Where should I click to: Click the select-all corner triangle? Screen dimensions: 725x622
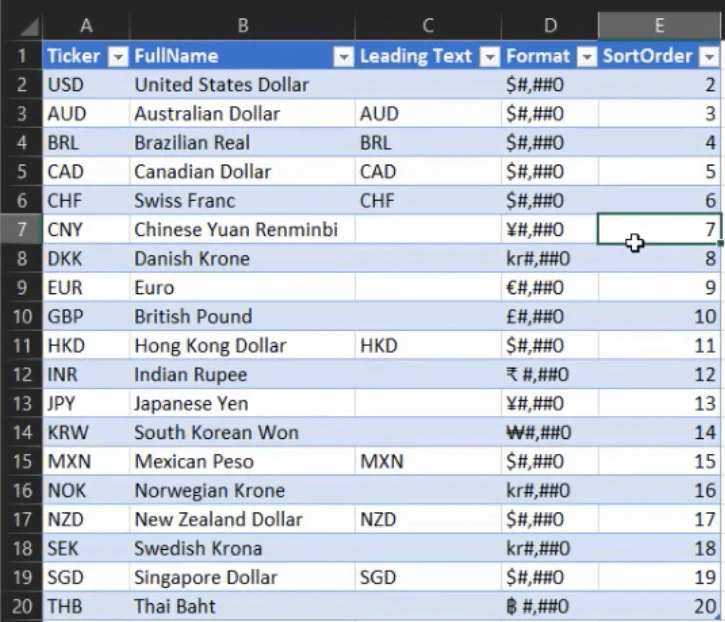point(29,27)
